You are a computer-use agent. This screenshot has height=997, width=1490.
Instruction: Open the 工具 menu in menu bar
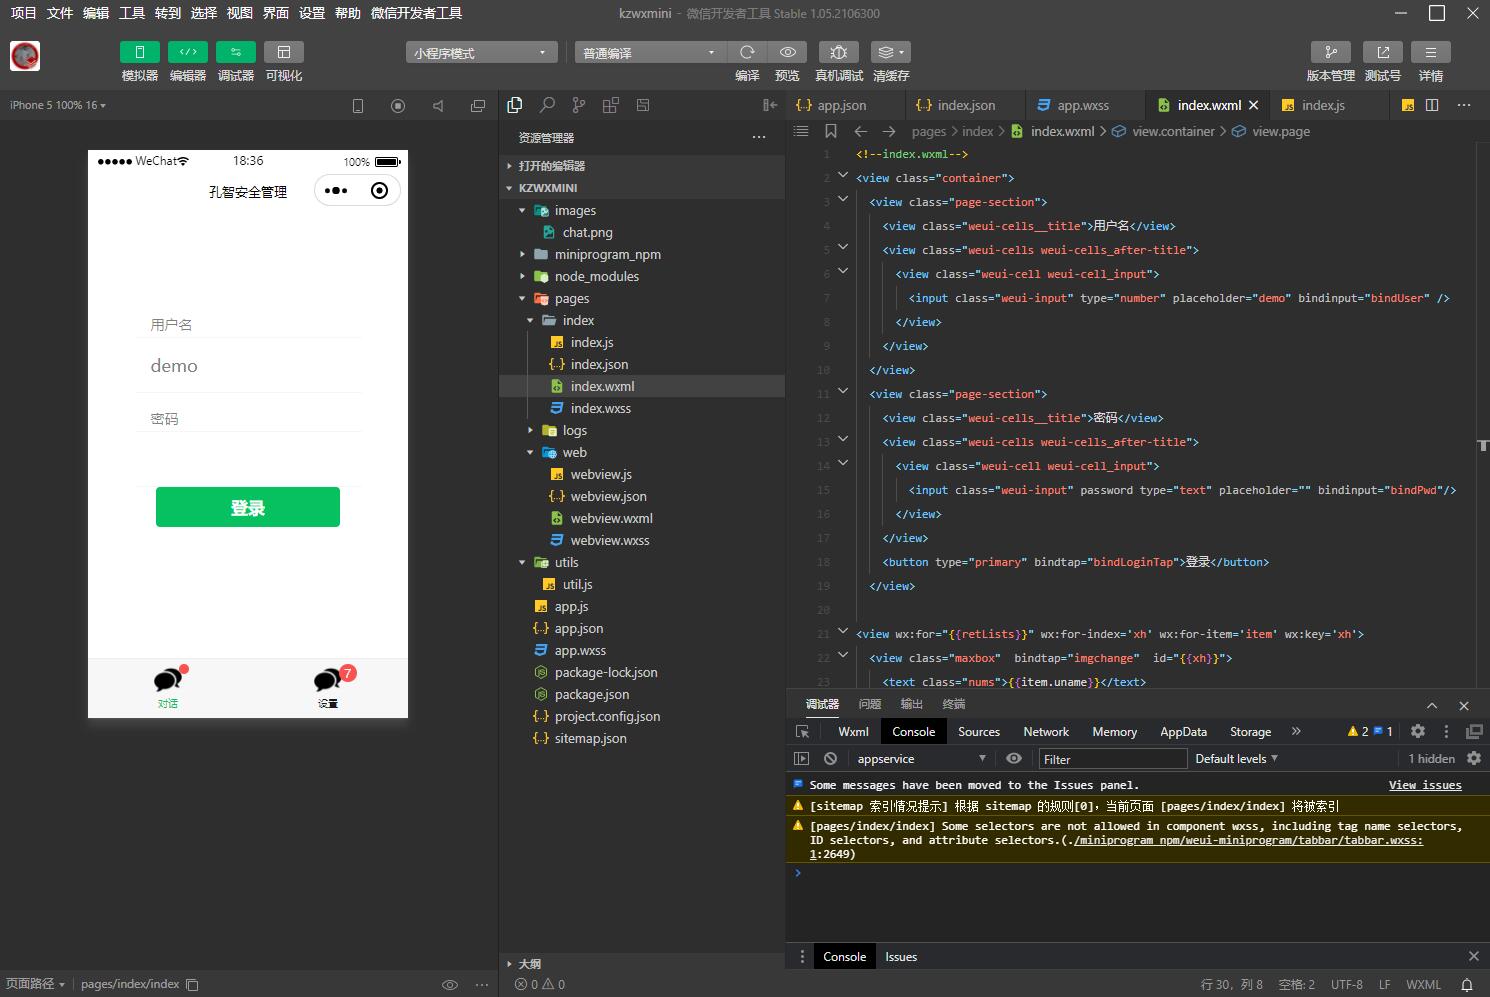click(x=132, y=13)
